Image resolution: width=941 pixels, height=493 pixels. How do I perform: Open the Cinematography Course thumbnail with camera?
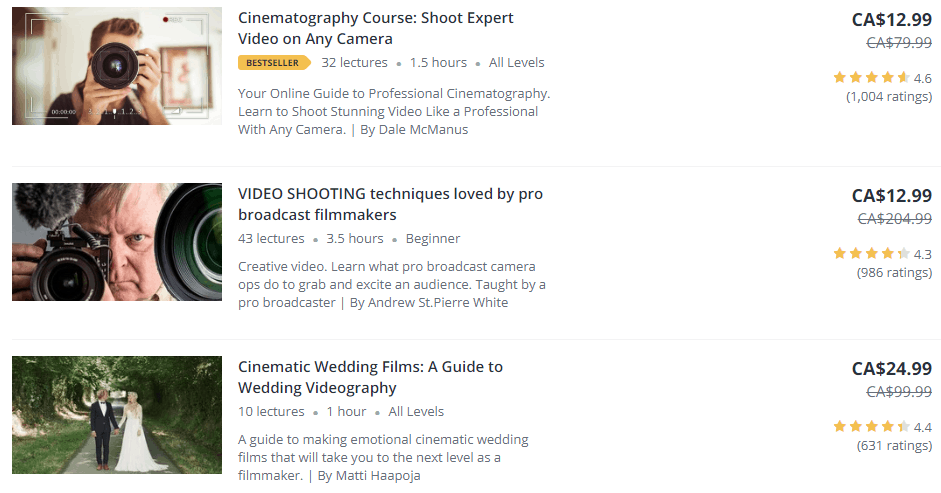pos(116,66)
